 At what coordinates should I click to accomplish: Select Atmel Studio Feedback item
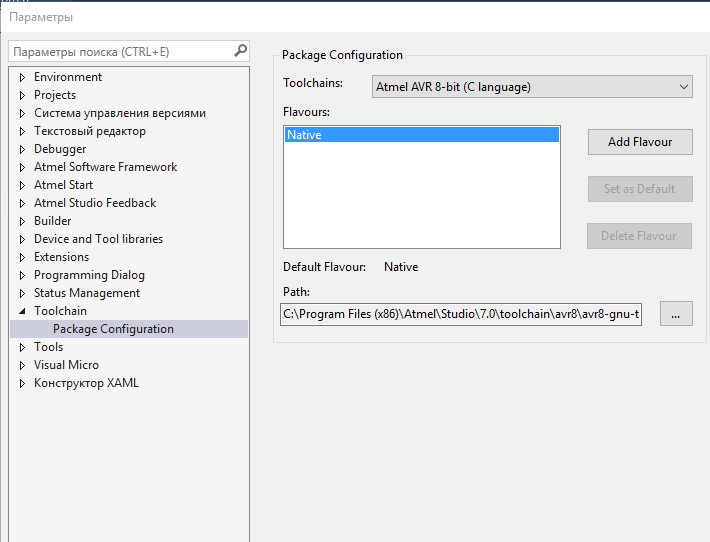[95, 203]
